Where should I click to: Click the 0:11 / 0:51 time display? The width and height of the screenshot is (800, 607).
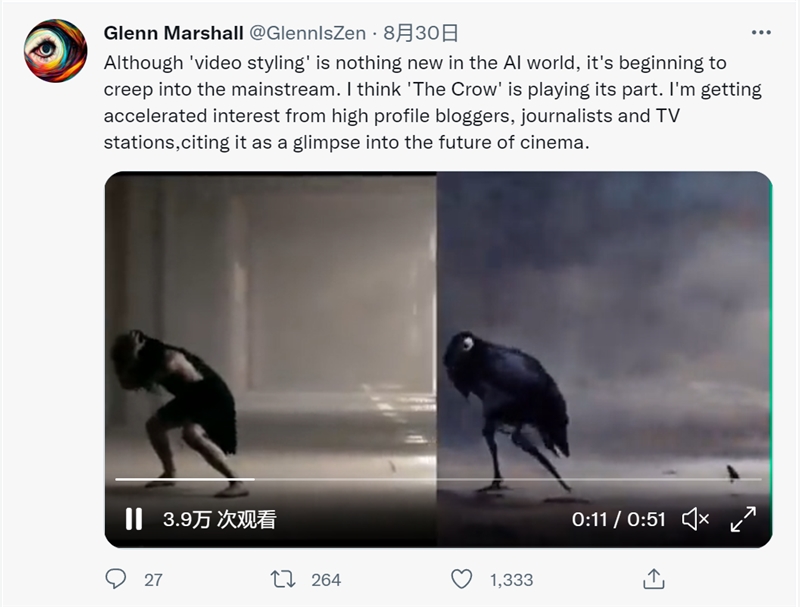619,519
